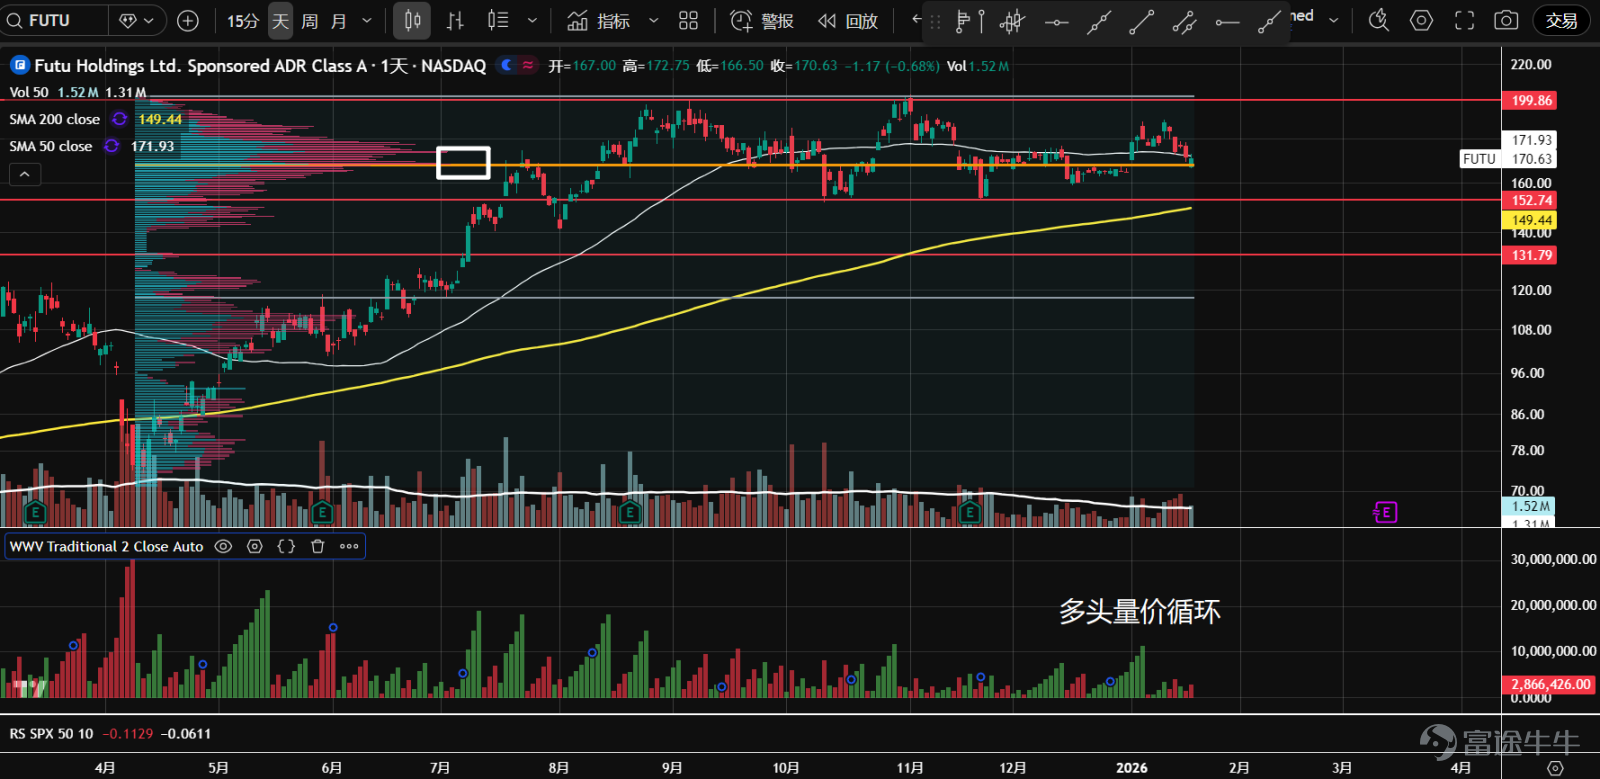
Task: Select the third chart style icon with lines
Action: tap(497, 20)
